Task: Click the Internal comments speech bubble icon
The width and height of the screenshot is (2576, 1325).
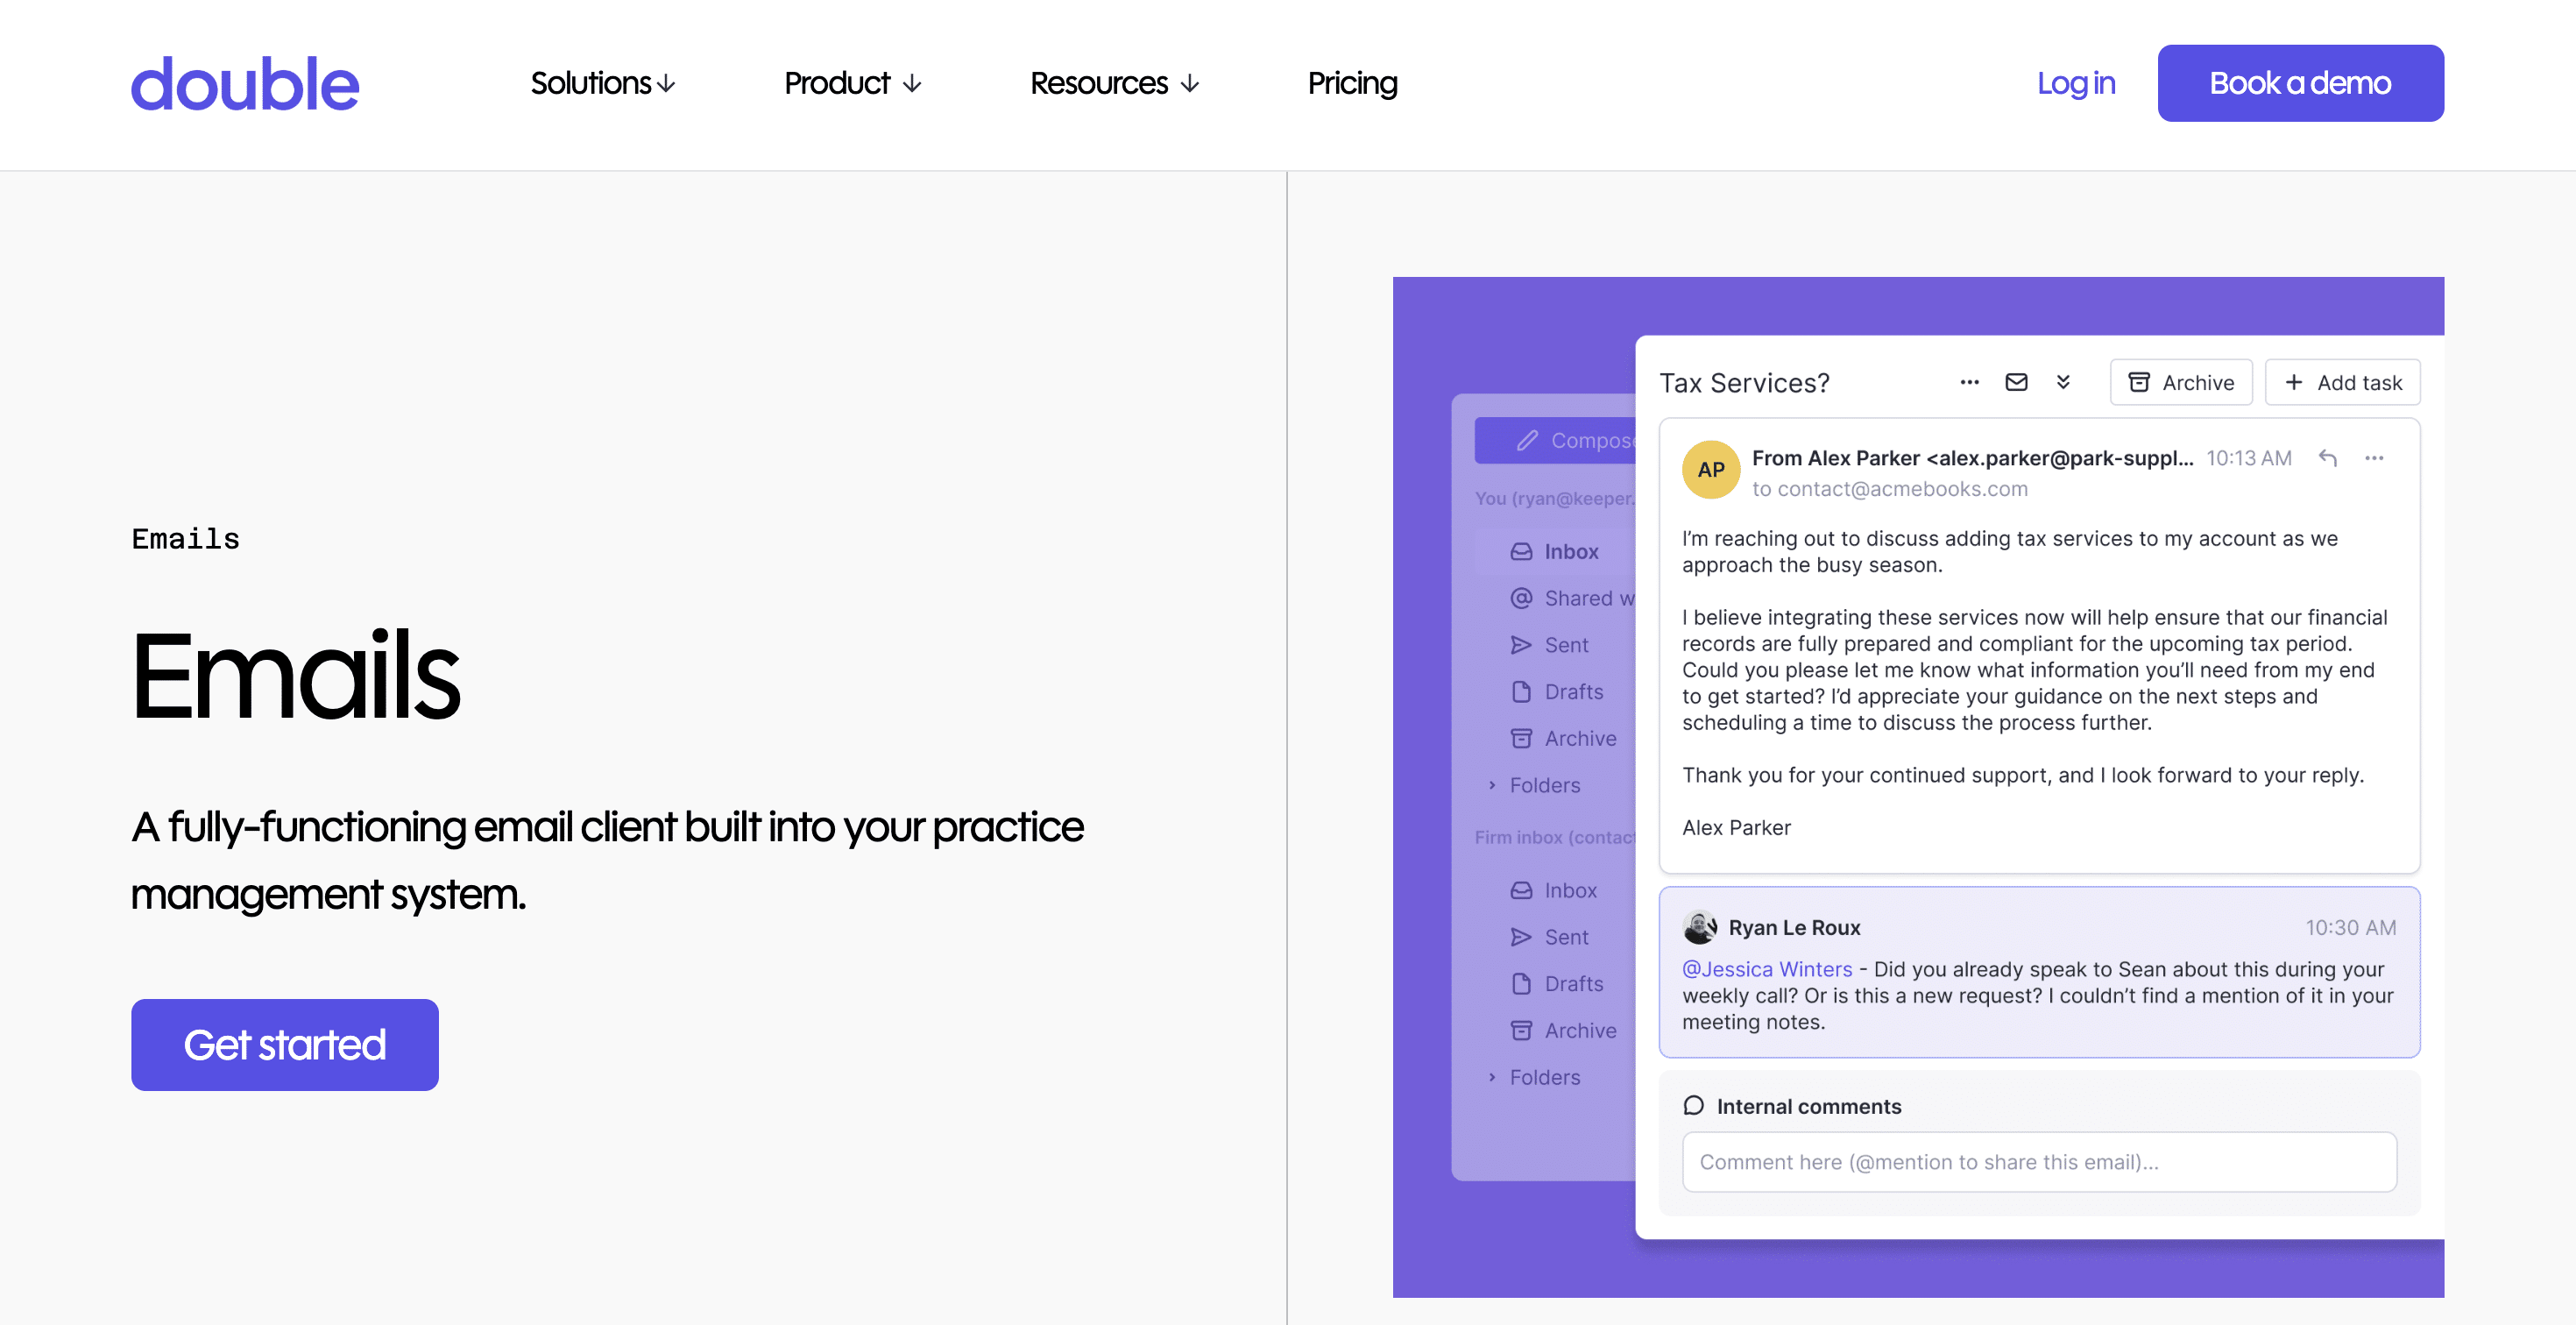Action: pyautogui.click(x=1693, y=1105)
